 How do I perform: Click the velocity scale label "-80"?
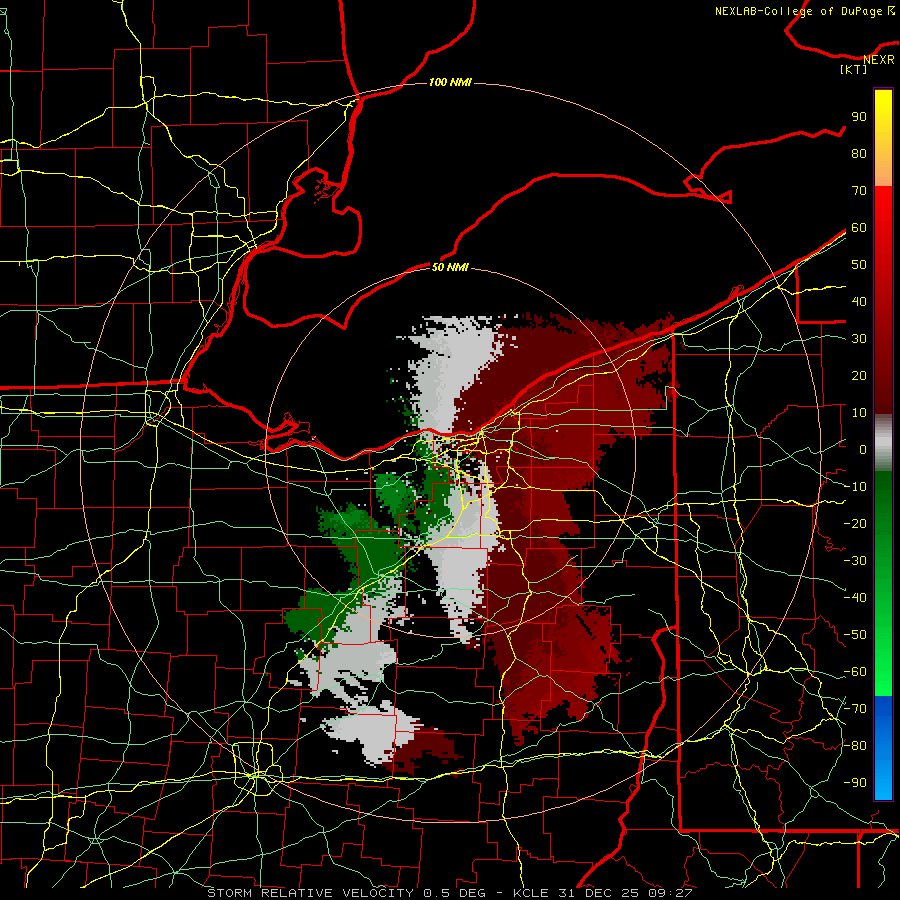click(855, 746)
